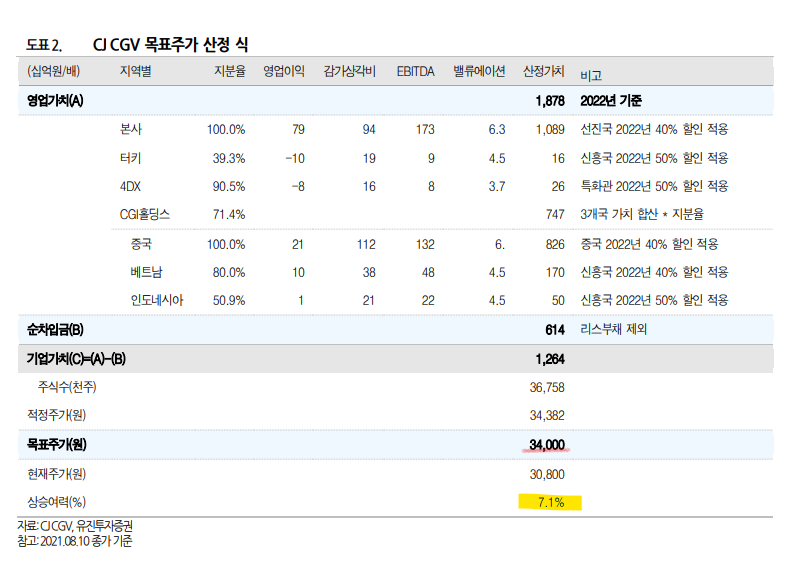
Task: Click the source line '자료: CJ CGV, 유진투자증권'
Action: point(75,526)
